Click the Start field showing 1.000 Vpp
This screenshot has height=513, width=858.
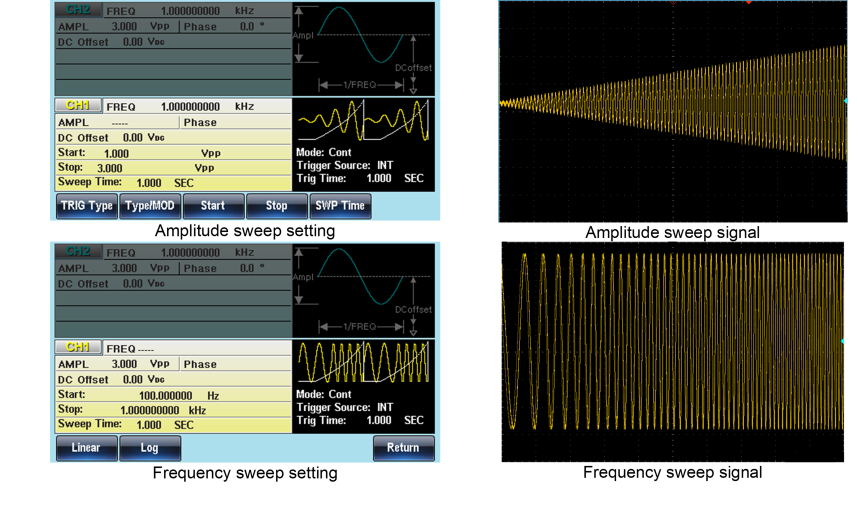[172, 154]
